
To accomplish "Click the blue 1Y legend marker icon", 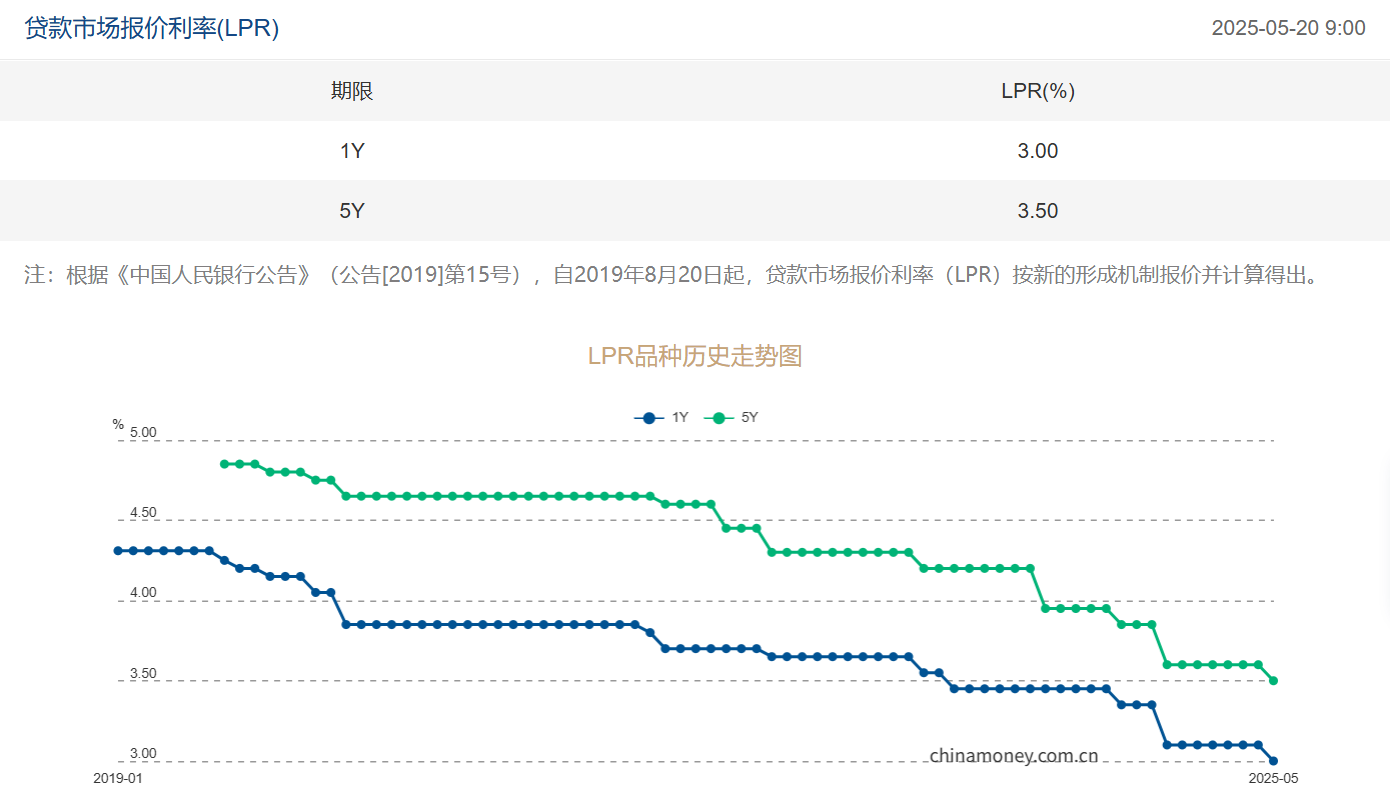I will 649,418.
